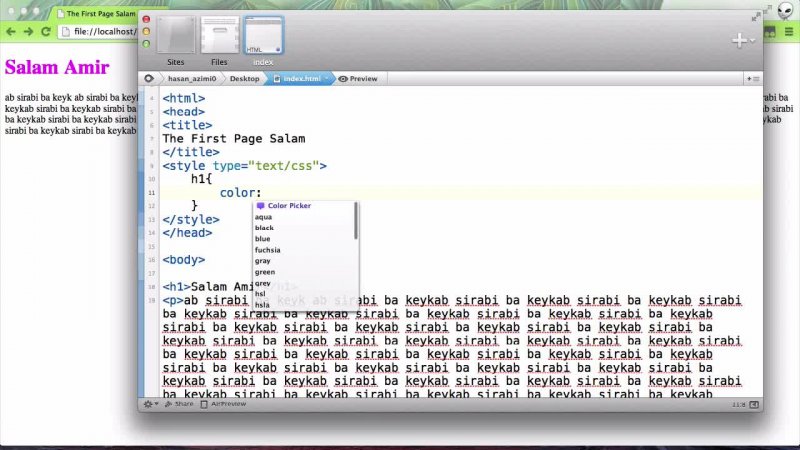Open the gear actions menu in status bar
Screen dimensions: 800x450
(x=150, y=404)
